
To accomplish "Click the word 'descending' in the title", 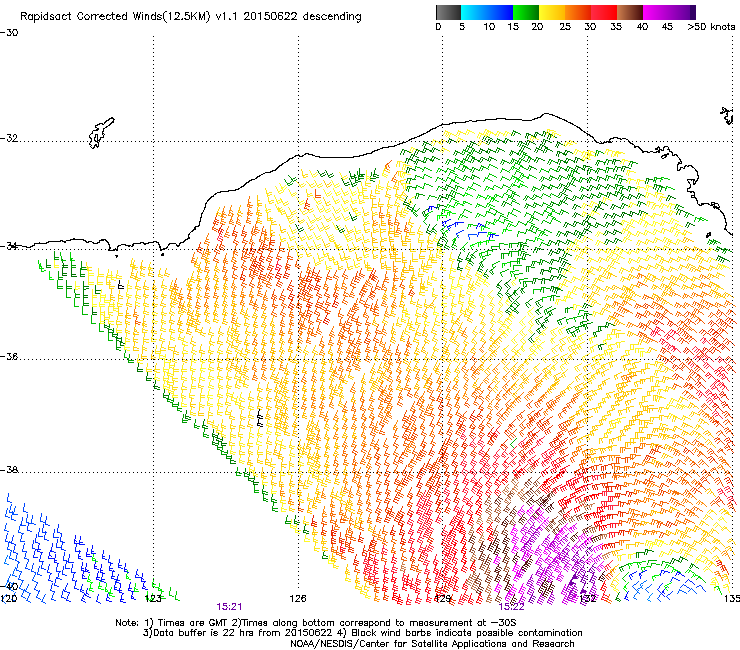I will (332, 17).
